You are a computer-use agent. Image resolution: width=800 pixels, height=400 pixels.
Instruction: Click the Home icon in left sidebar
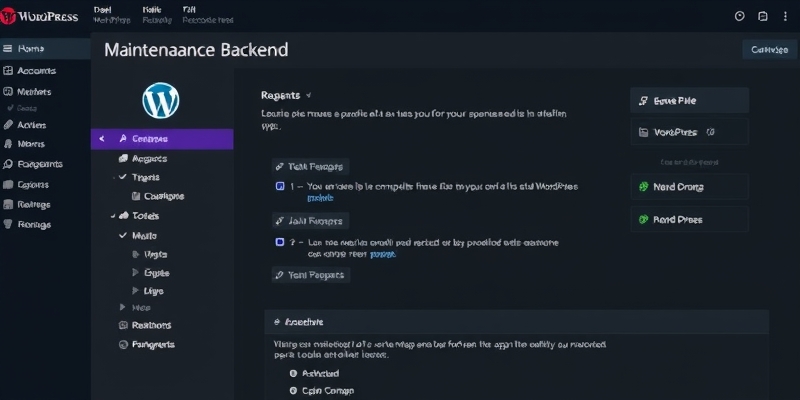(8, 48)
